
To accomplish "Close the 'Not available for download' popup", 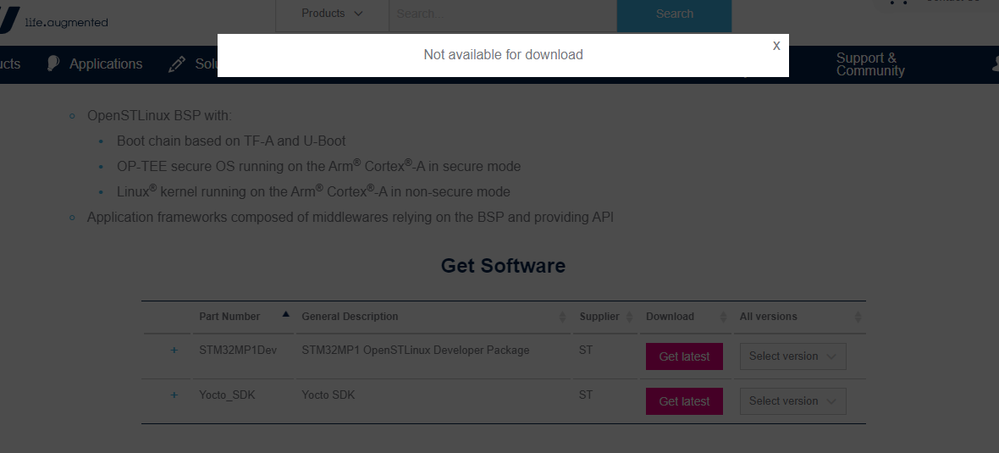I will click(x=776, y=46).
